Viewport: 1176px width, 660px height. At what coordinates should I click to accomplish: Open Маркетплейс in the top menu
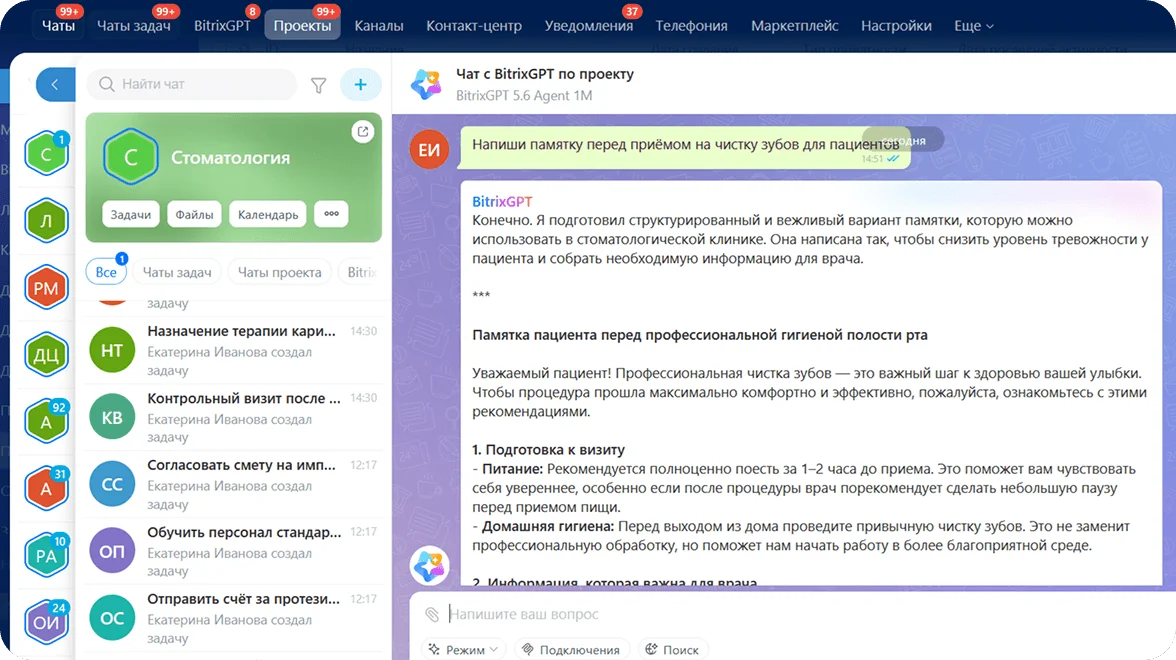coord(795,26)
